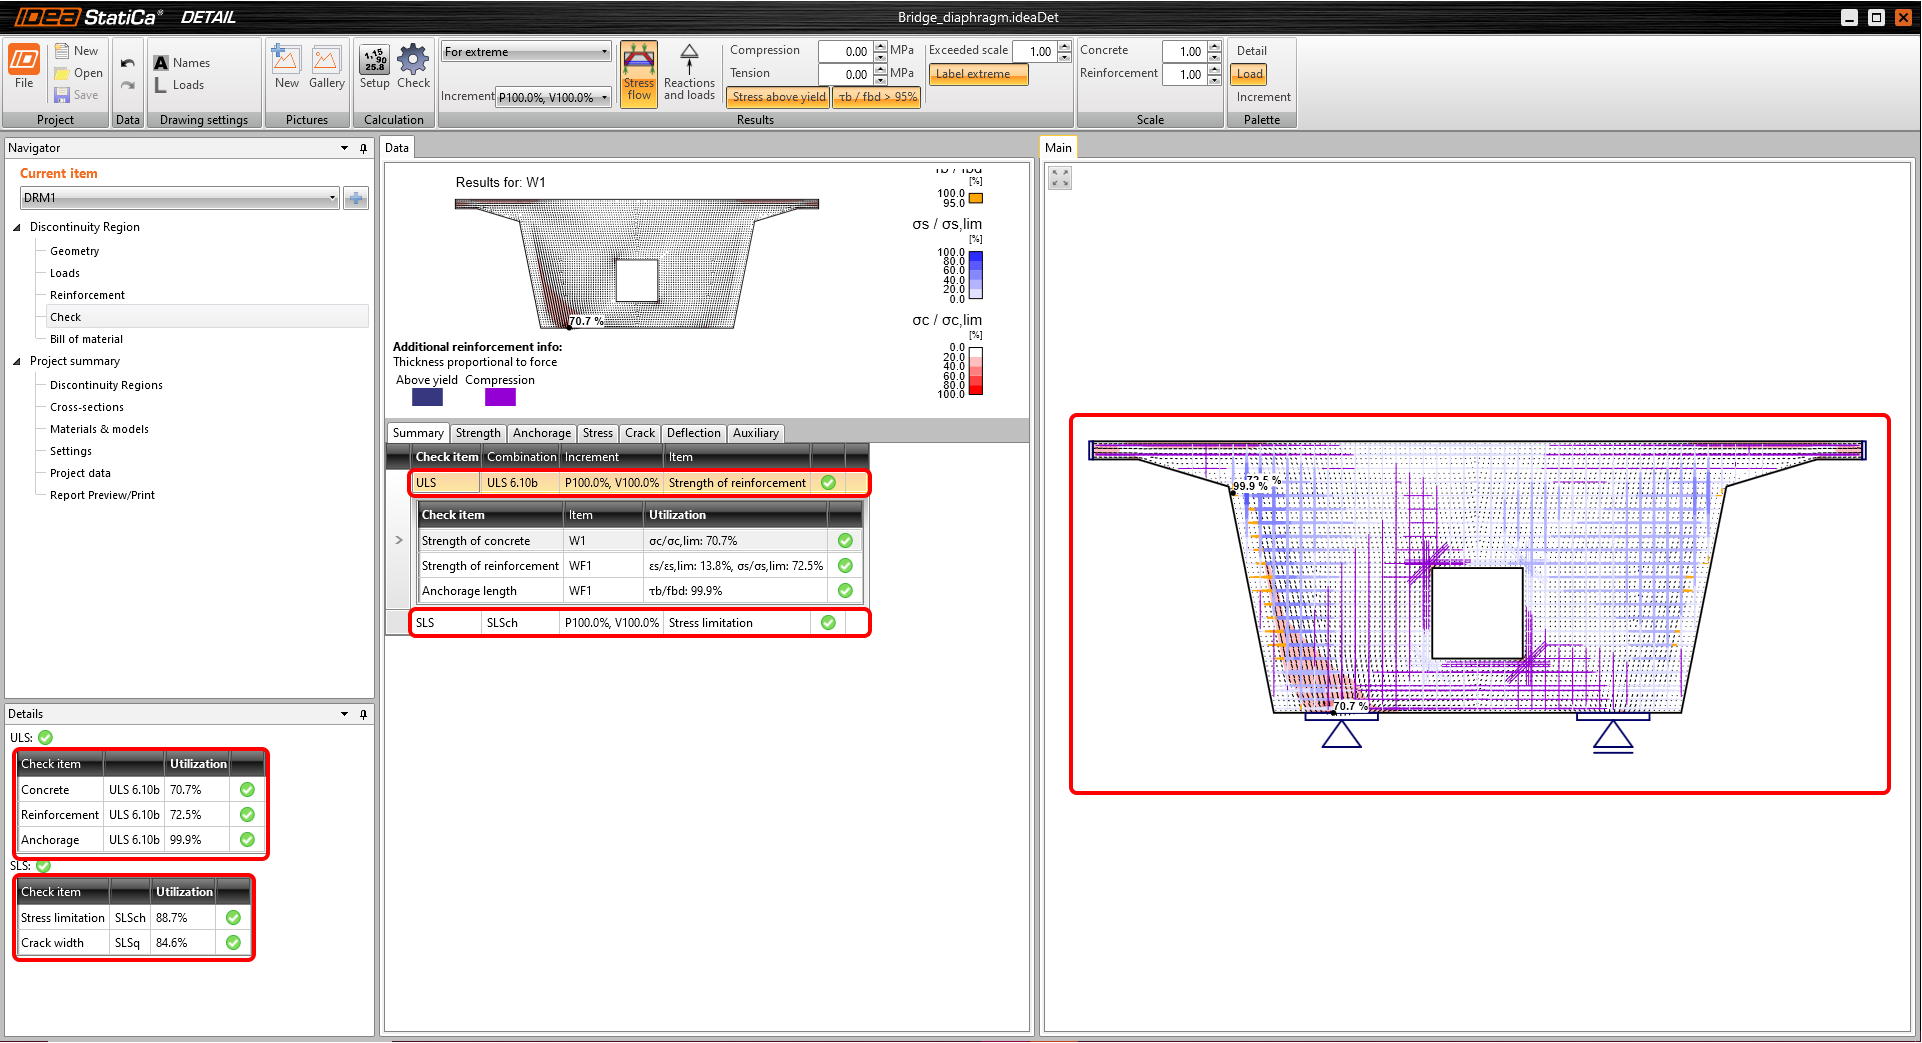Switch to the Anchorage tab
1922x1043 pixels.
[541, 433]
